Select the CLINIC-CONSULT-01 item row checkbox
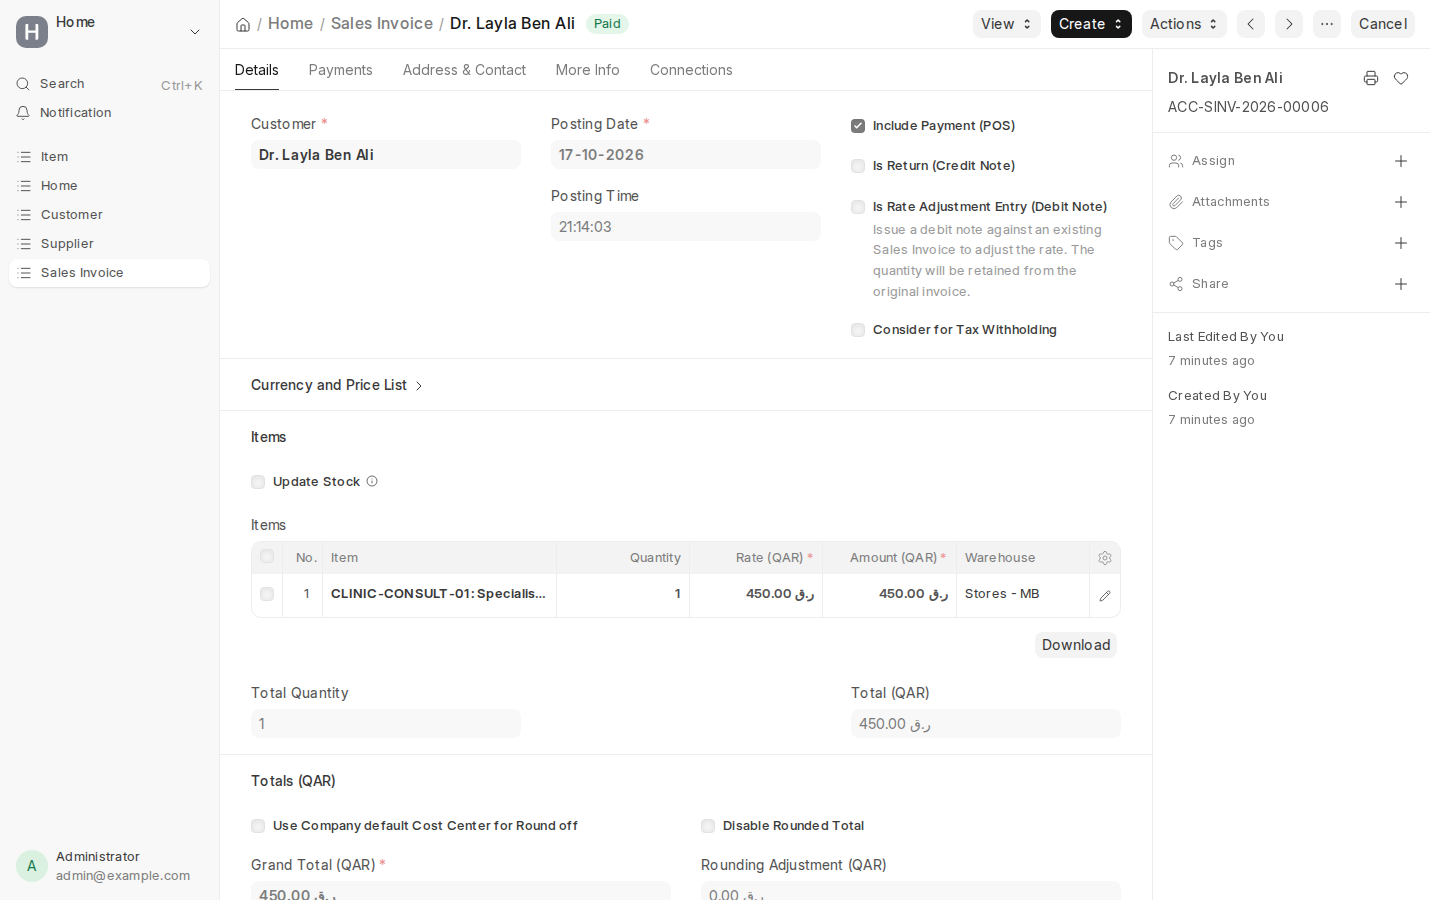Screen dimensions: 1440x900 tap(267, 594)
